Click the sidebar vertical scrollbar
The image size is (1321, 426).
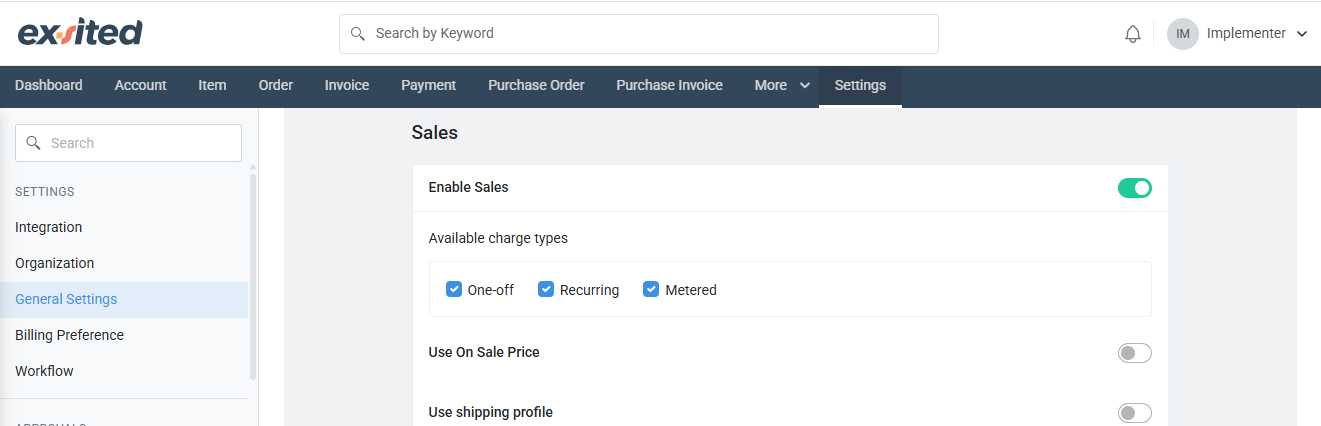coord(253,276)
